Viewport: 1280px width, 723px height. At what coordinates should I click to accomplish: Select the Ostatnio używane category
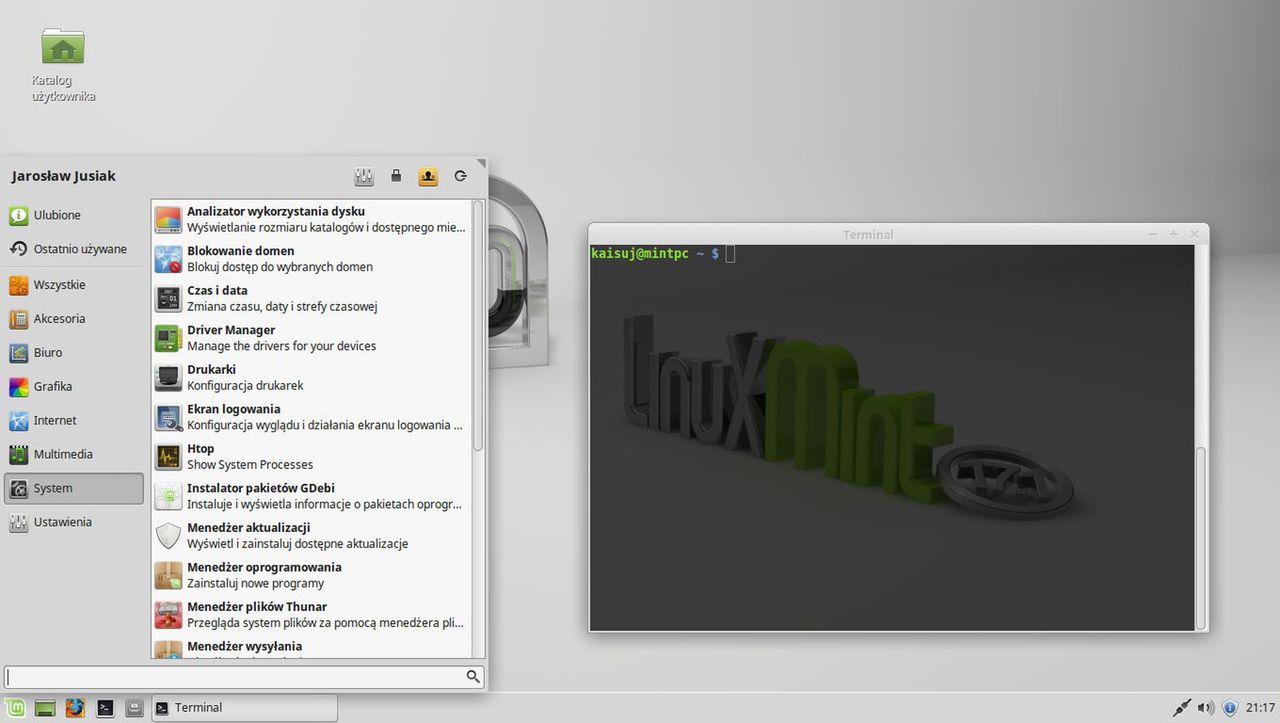74,249
